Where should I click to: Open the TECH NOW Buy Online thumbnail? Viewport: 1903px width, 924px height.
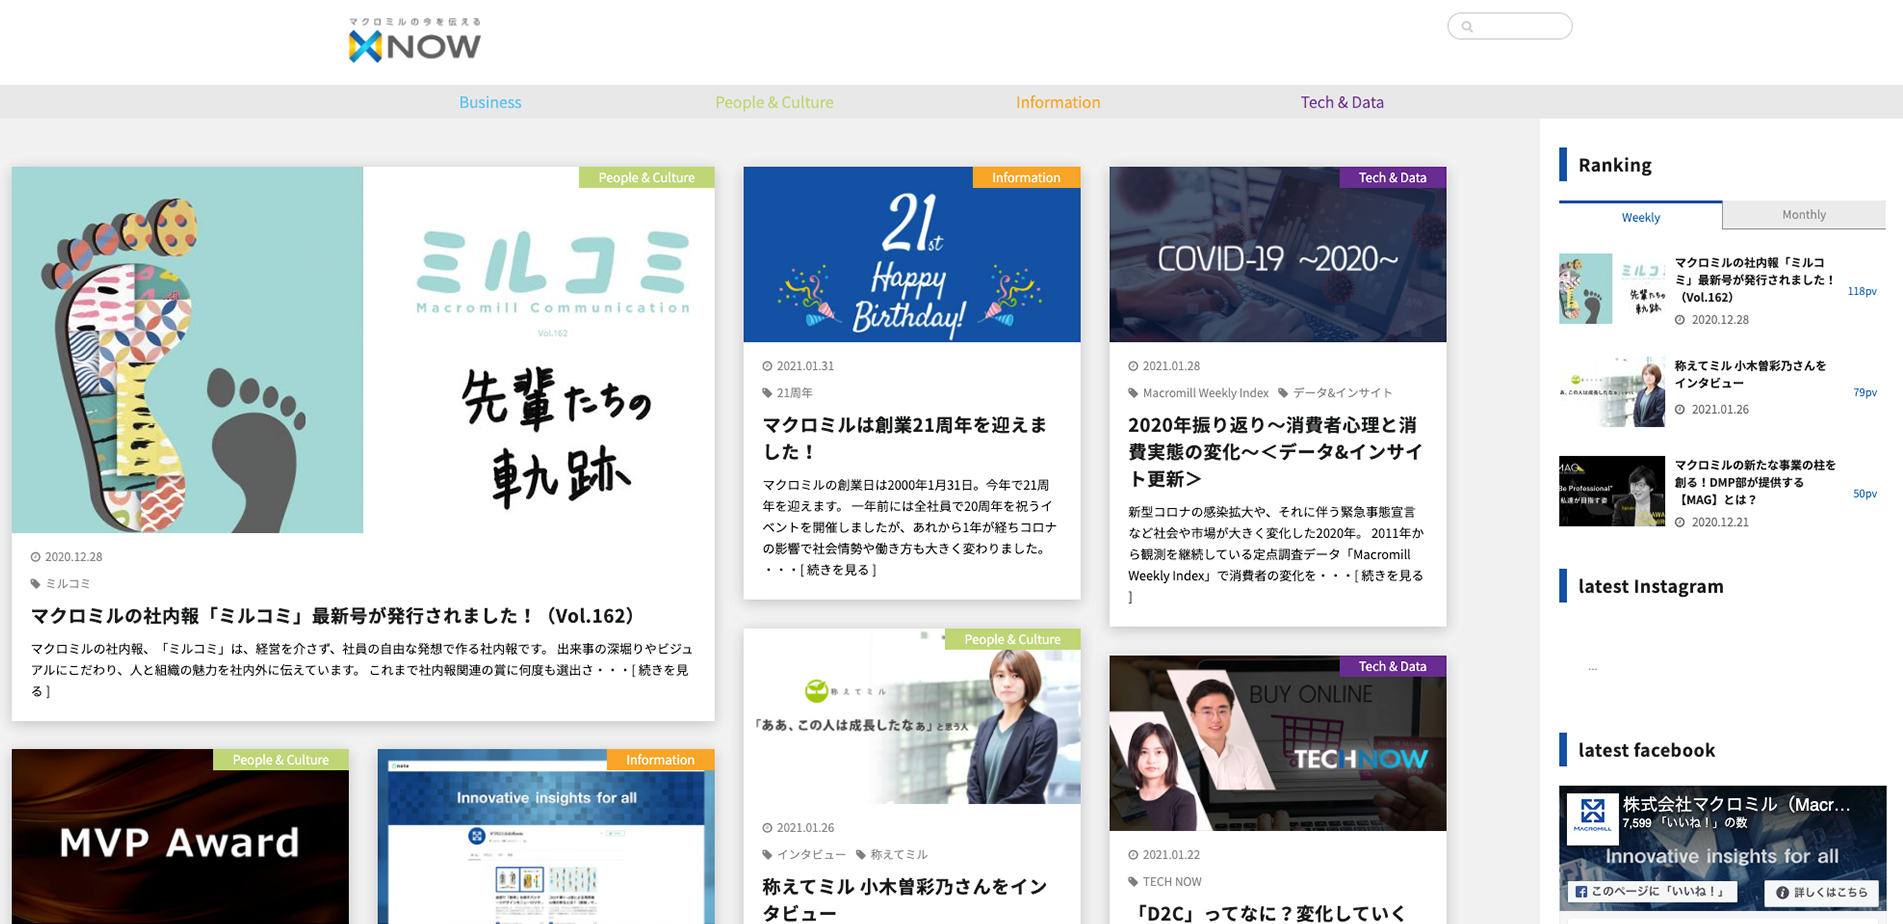[1278, 743]
